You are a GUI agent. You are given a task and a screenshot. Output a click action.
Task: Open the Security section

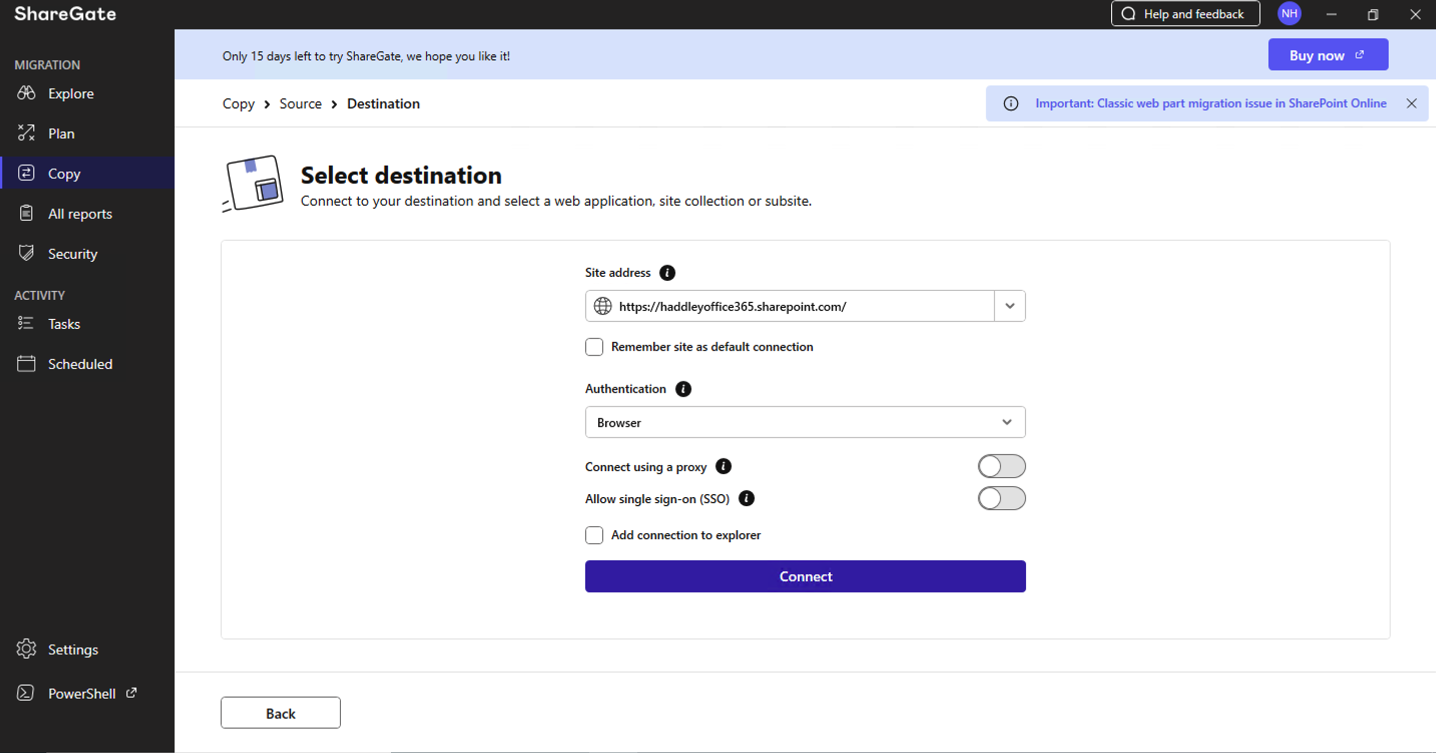87,253
